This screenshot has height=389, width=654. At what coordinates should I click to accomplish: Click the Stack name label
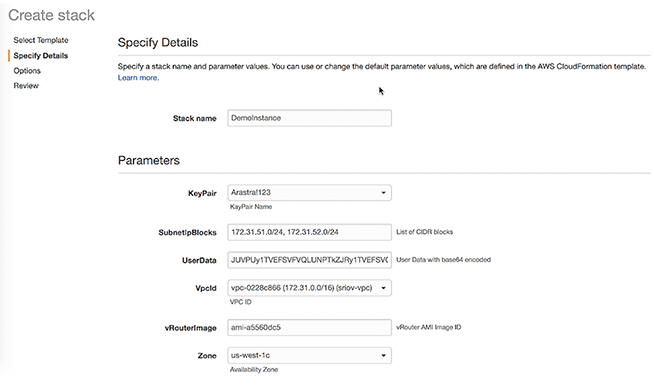click(195, 118)
